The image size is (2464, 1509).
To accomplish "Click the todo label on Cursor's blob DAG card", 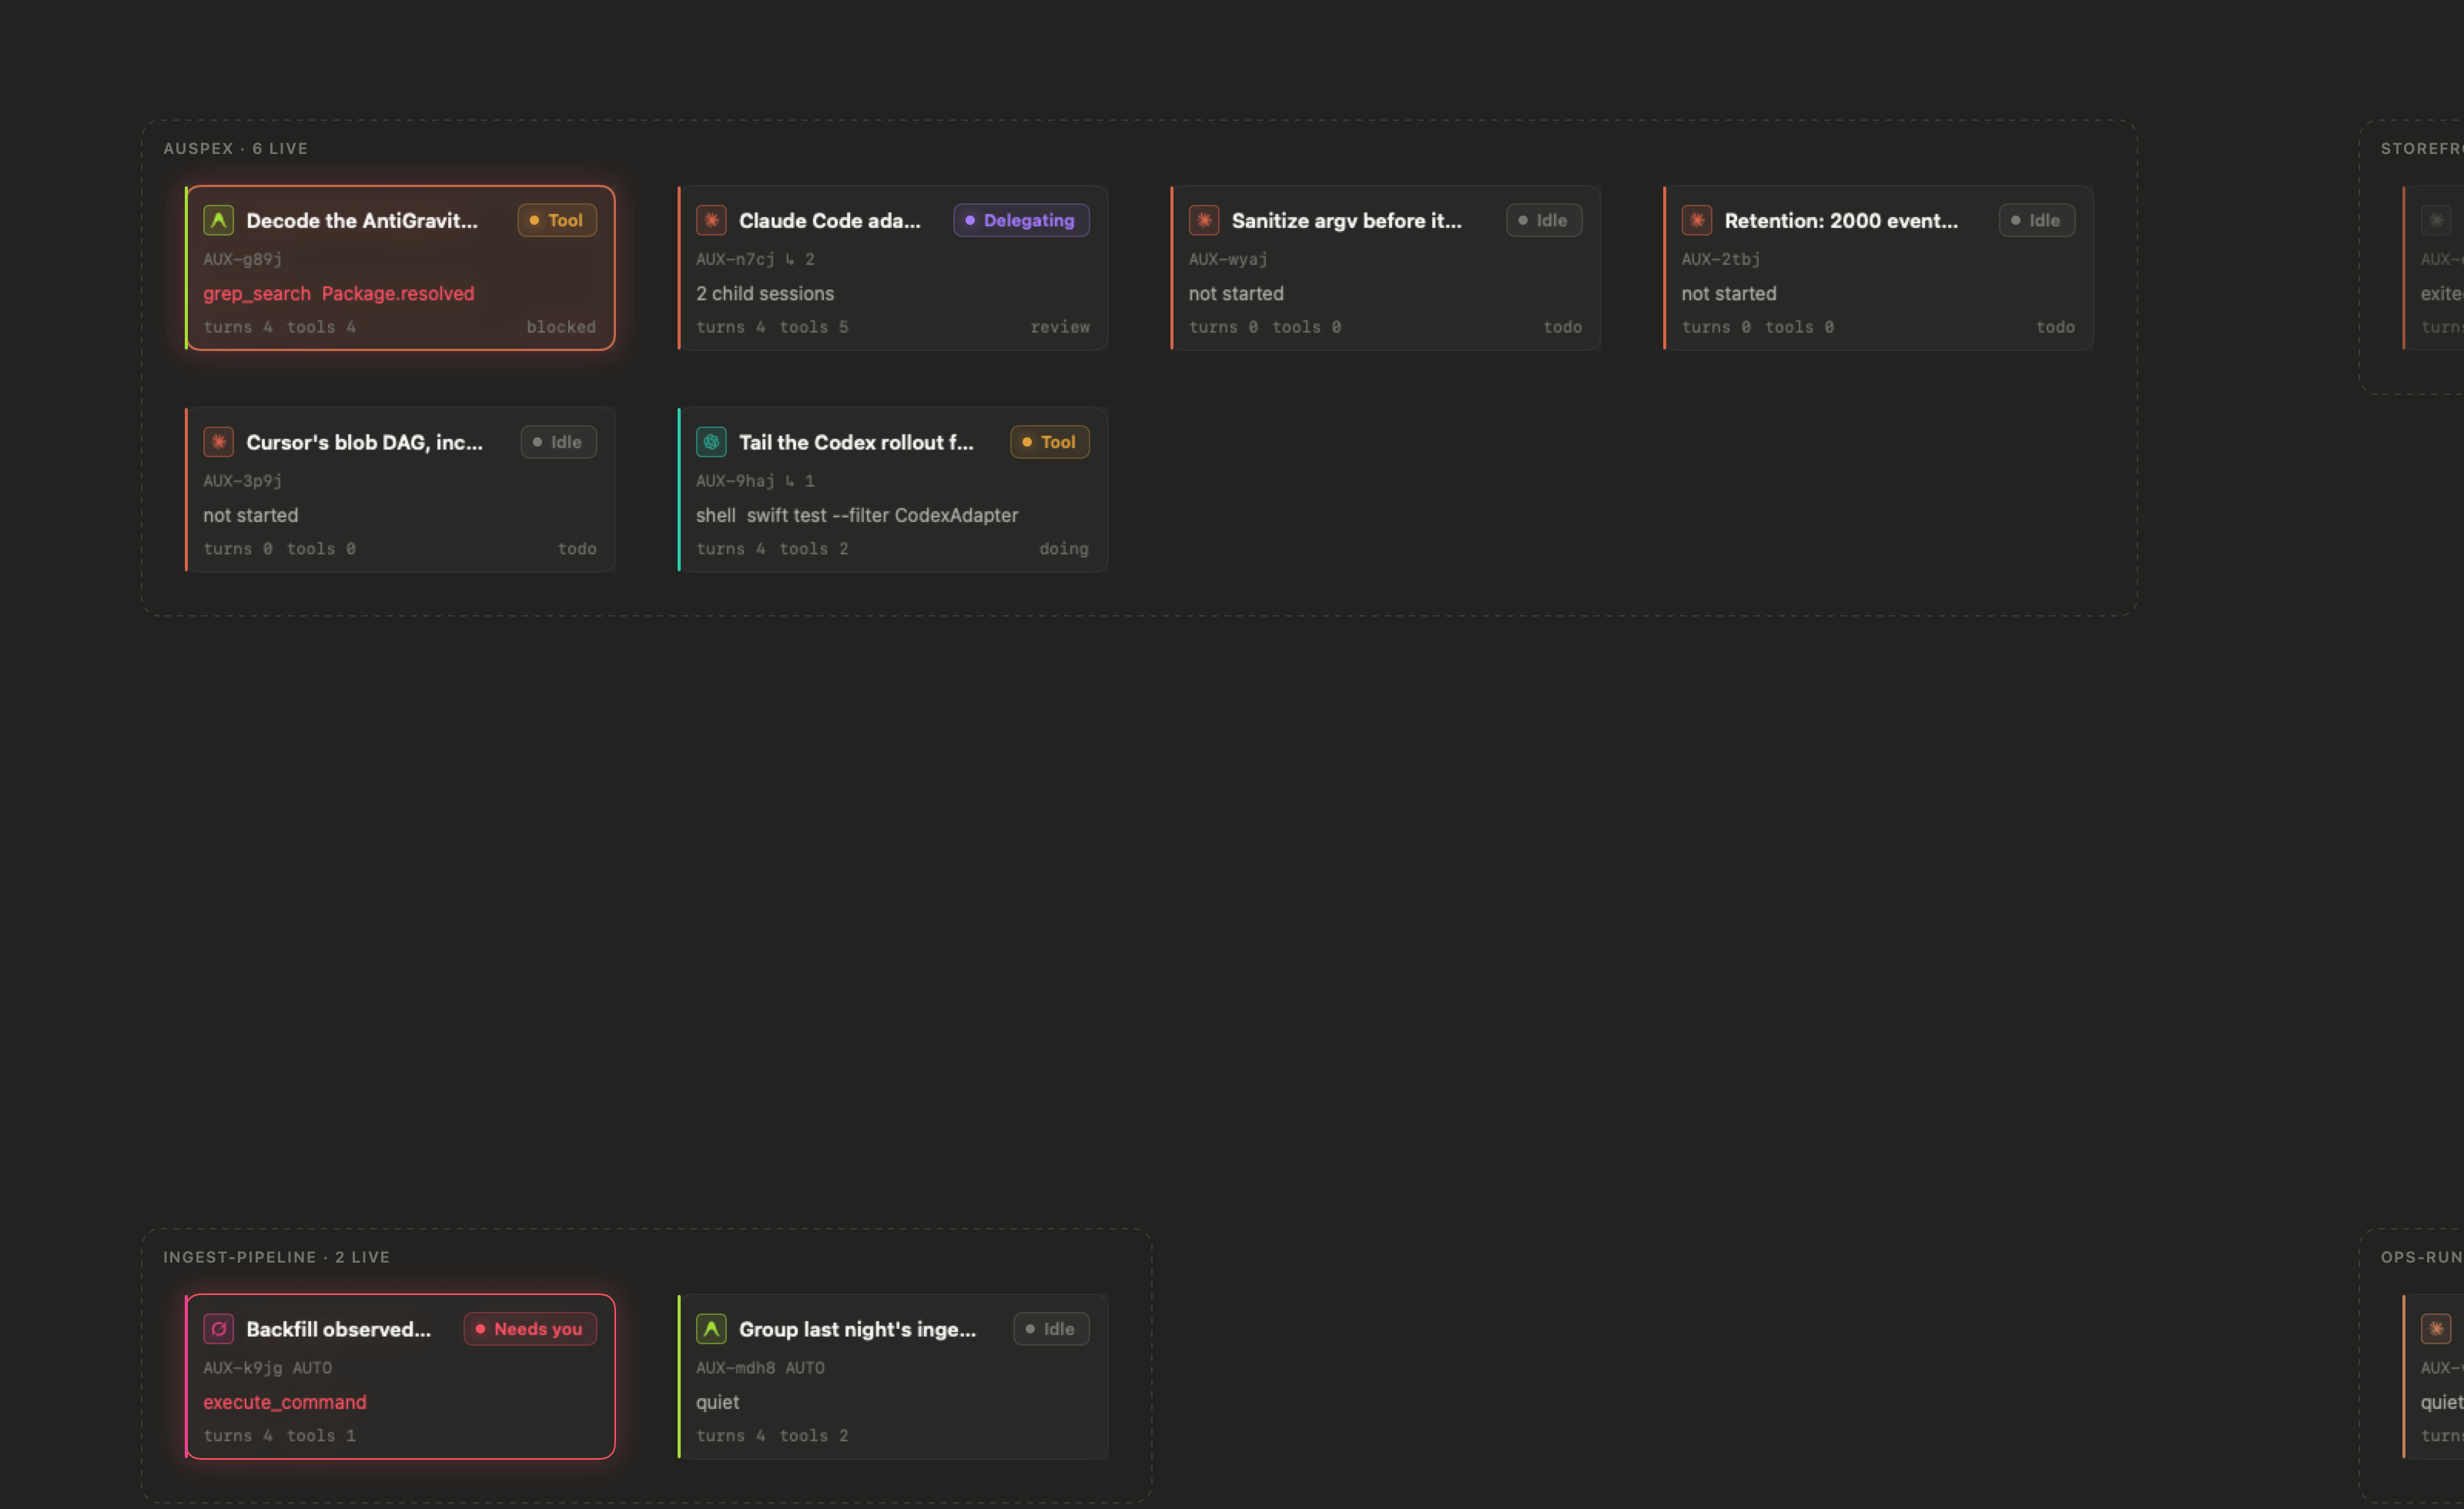I will point(577,550).
